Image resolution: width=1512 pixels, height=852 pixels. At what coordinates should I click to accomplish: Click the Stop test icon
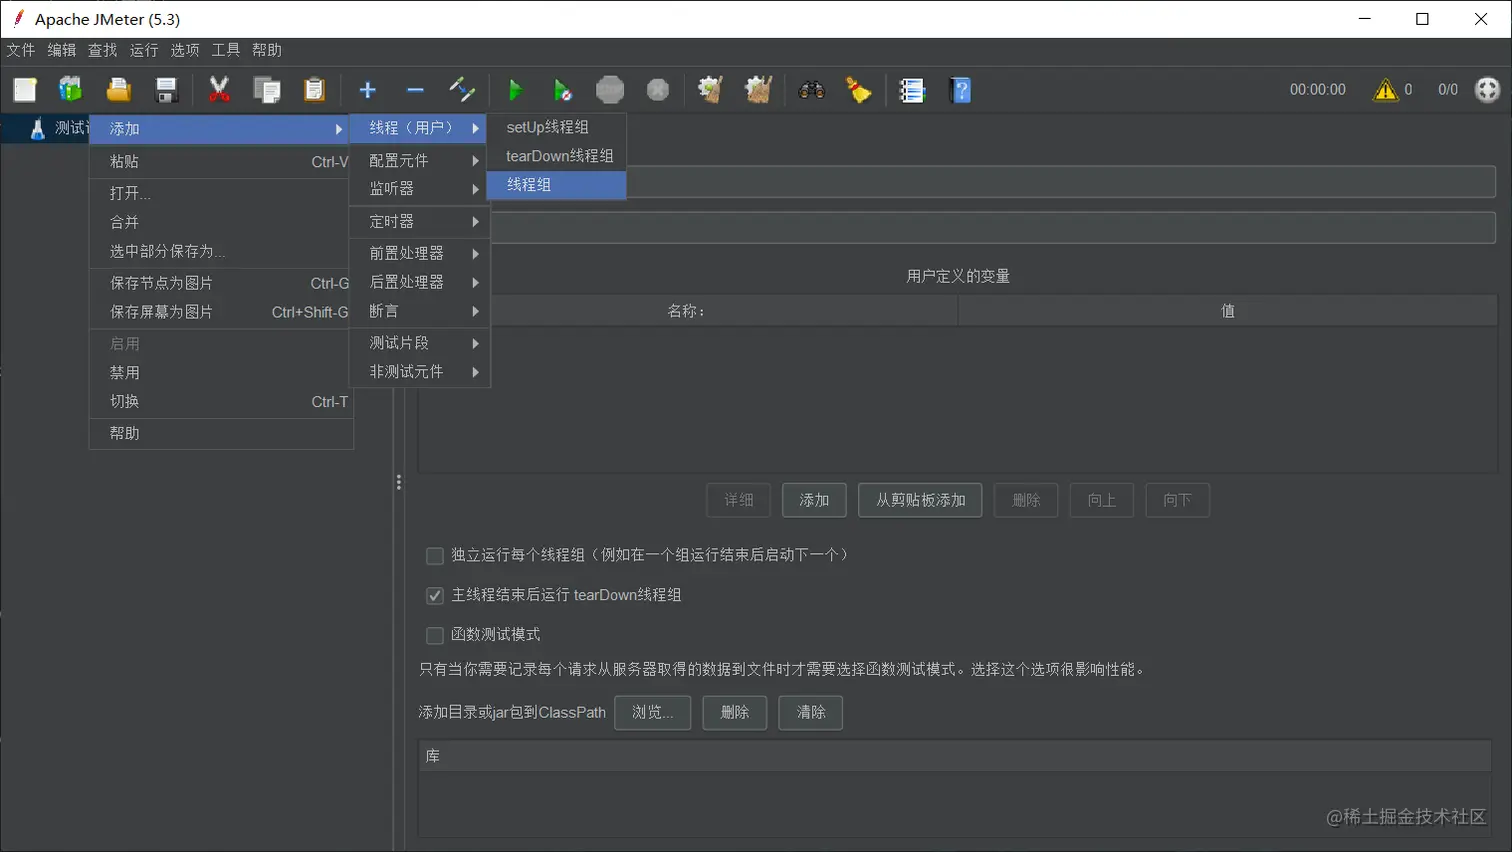click(x=610, y=90)
